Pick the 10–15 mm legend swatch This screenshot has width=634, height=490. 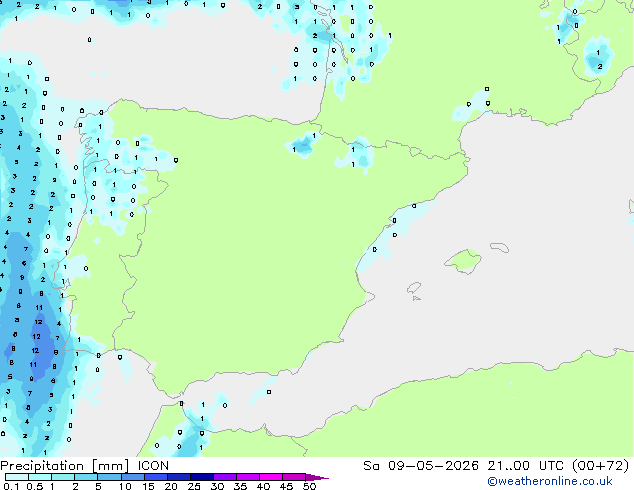click(x=132, y=477)
